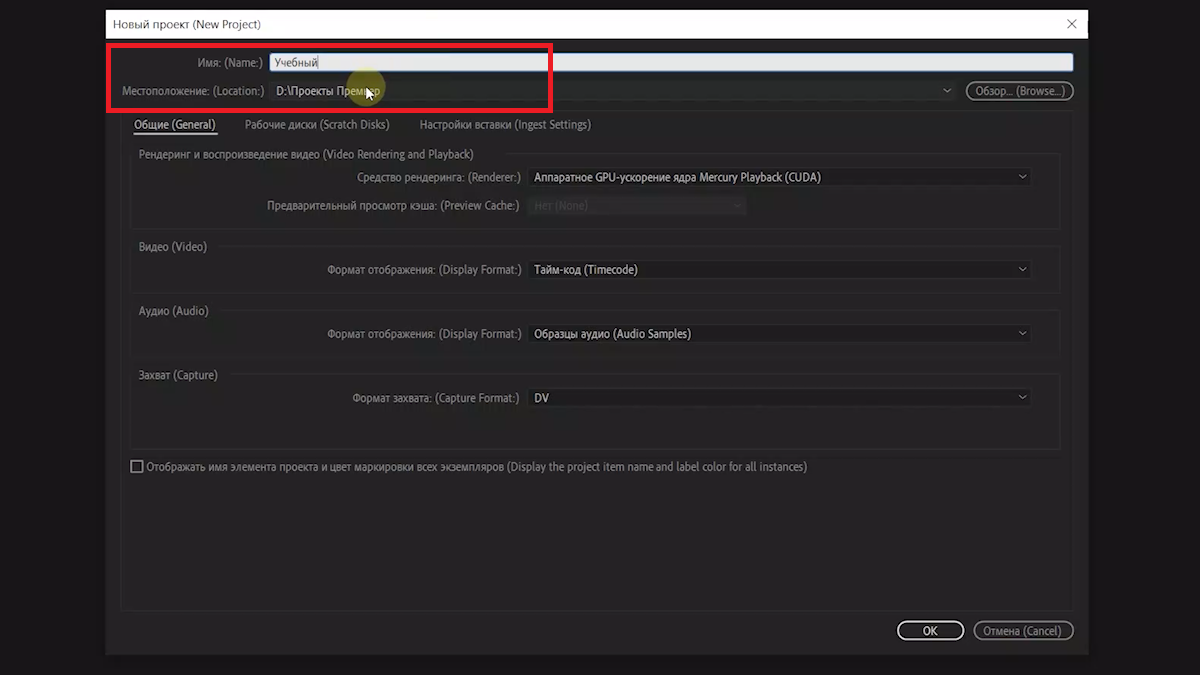
Task: Click the Video Rendering and Playback label
Action: (306, 154)
